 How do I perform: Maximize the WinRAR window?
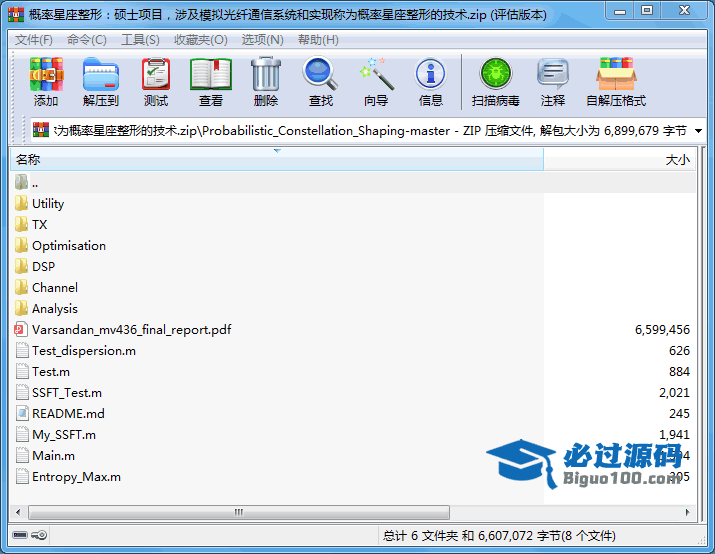pyautogui.click(x=647, y=11)
